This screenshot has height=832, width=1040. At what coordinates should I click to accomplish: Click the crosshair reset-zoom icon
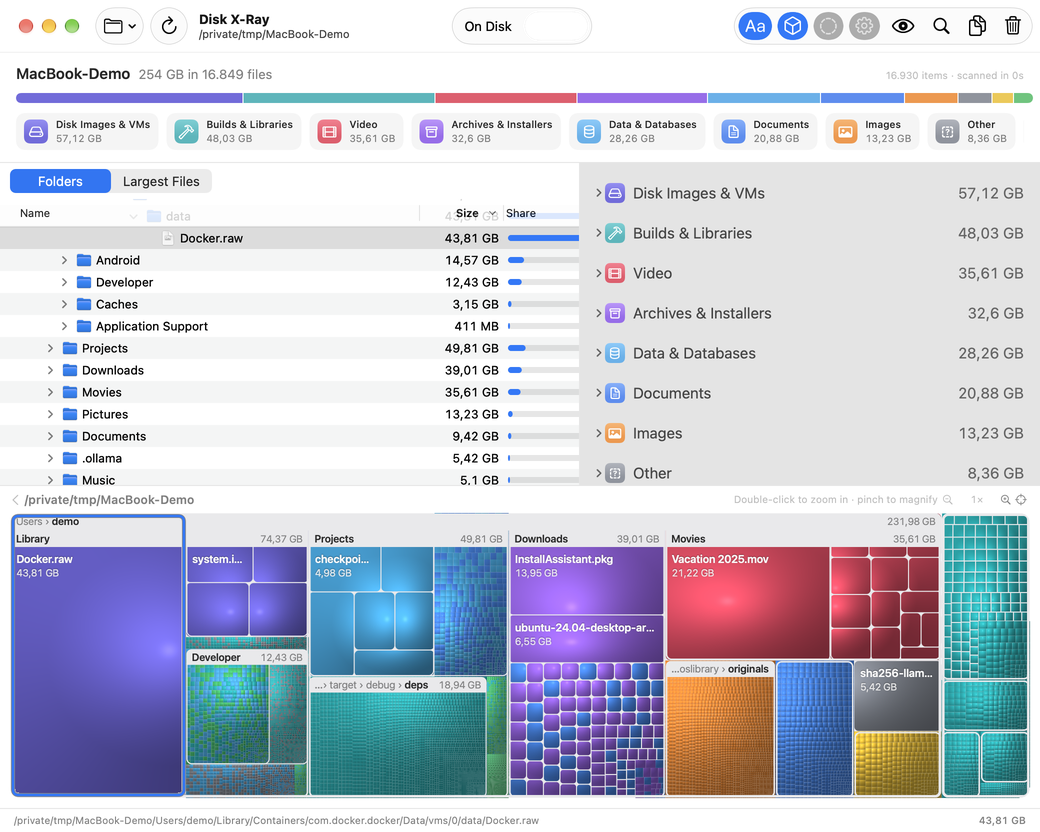(x=1021, y=500)
